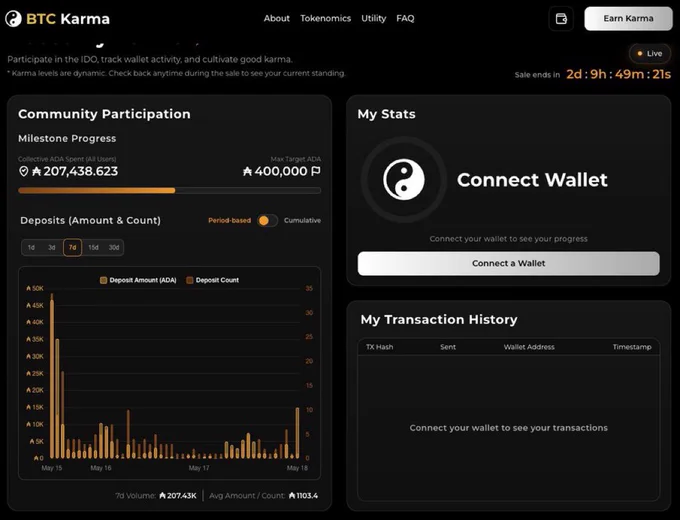
Task: Toggle the Deposit Amount (ADA) legend swatch
Action: [x=103, y=280]
